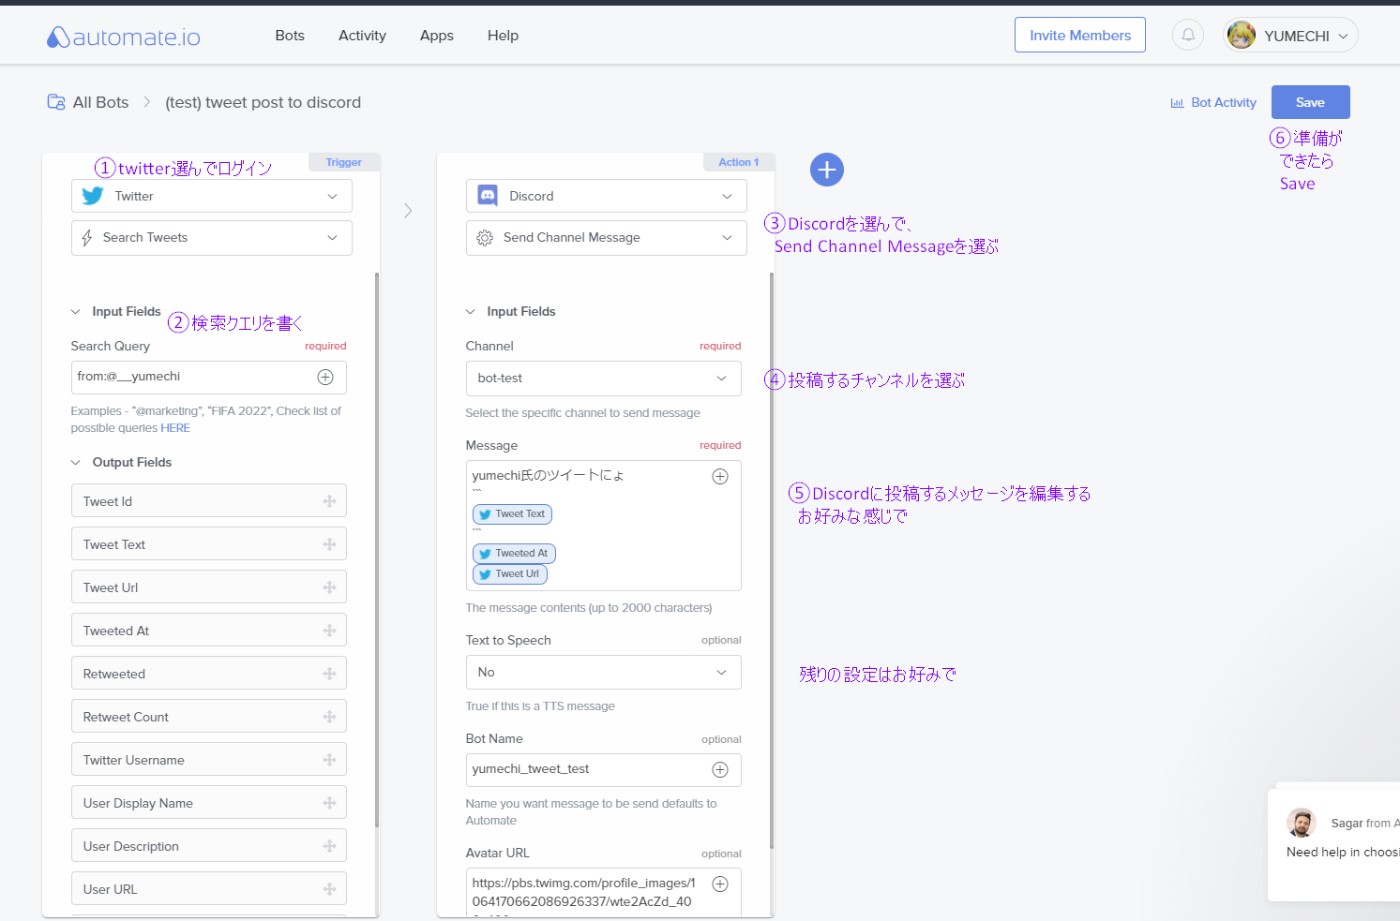Open the Apps menu
The width and height of the screenshot is (1400, 921).
coord(437,35)
